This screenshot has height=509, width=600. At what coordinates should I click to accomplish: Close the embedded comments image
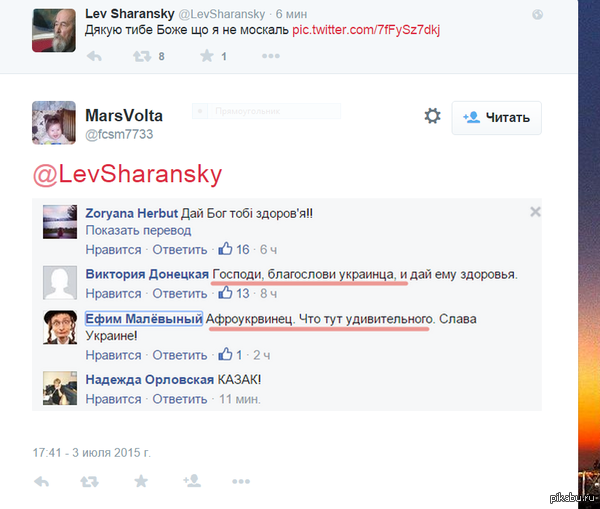coord(535,212)
